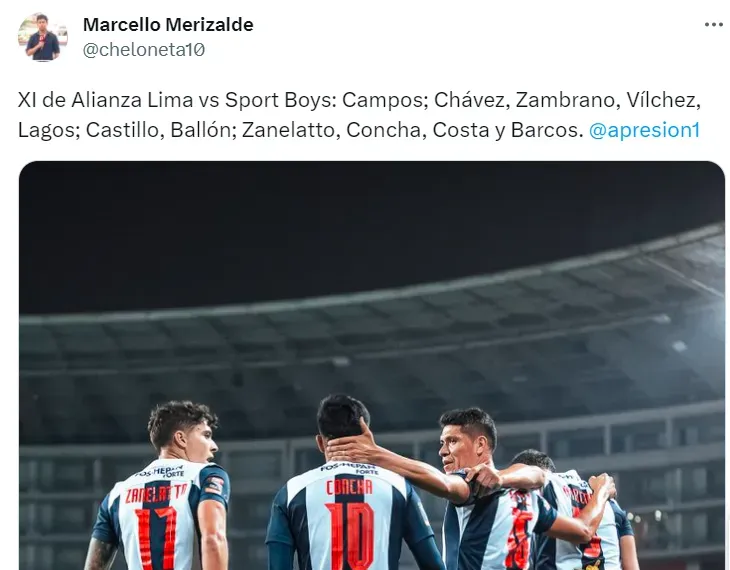This screenshot has width=730, height=570.
Task: Click the words Alianza Lima in the tweet
Action: tap(132, 100)
